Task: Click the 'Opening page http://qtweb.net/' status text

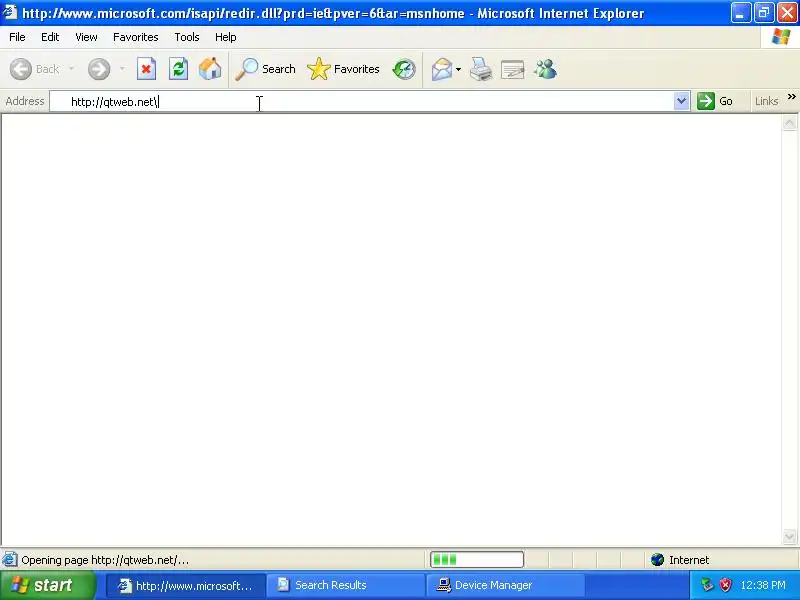Action: coord(105,560)
